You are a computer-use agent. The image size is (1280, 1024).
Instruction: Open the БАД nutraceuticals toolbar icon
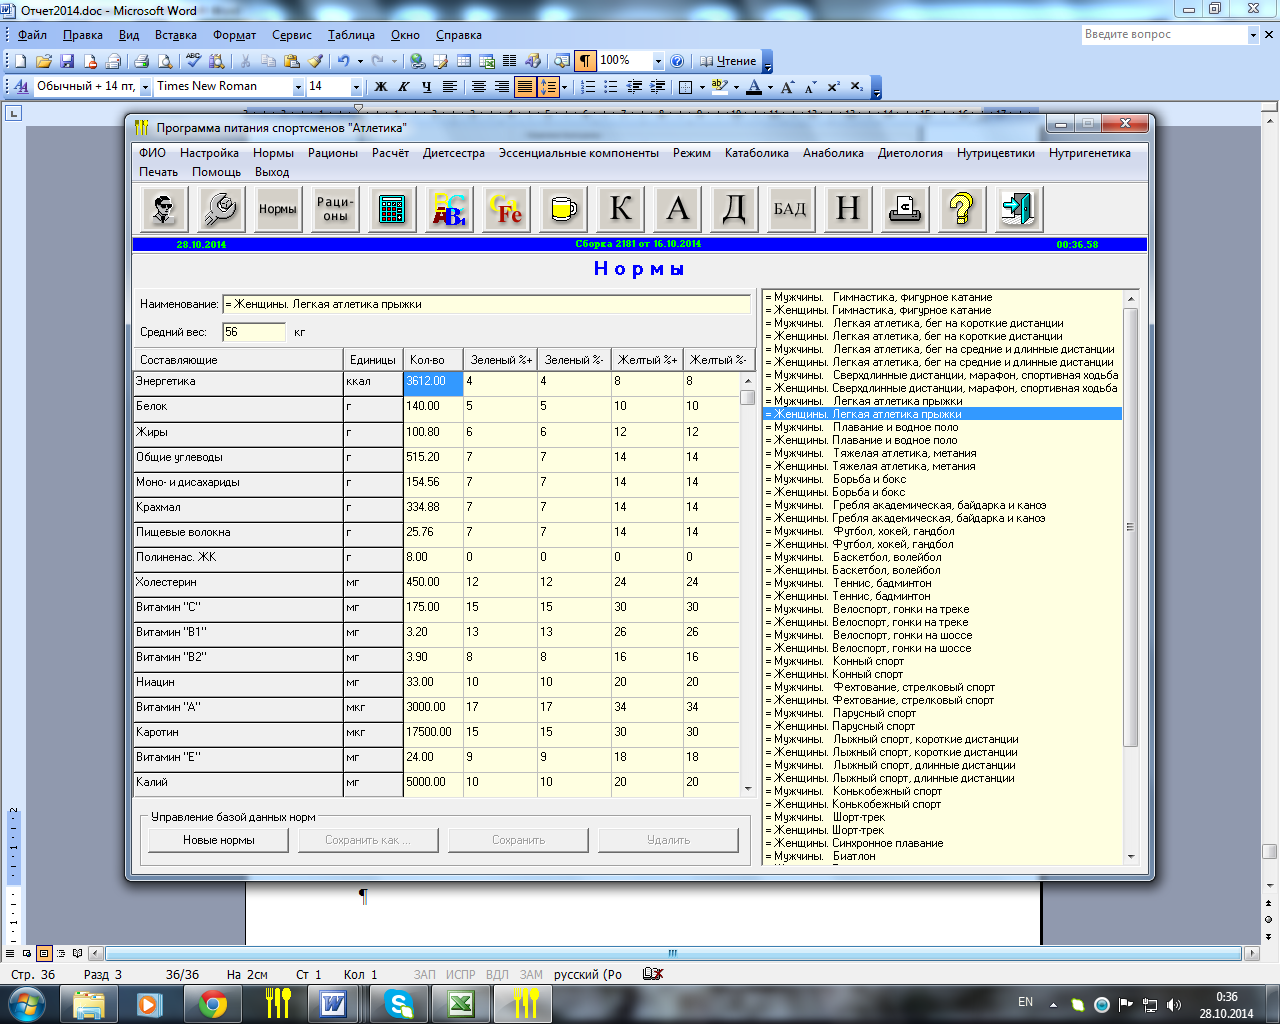[790, 209]
